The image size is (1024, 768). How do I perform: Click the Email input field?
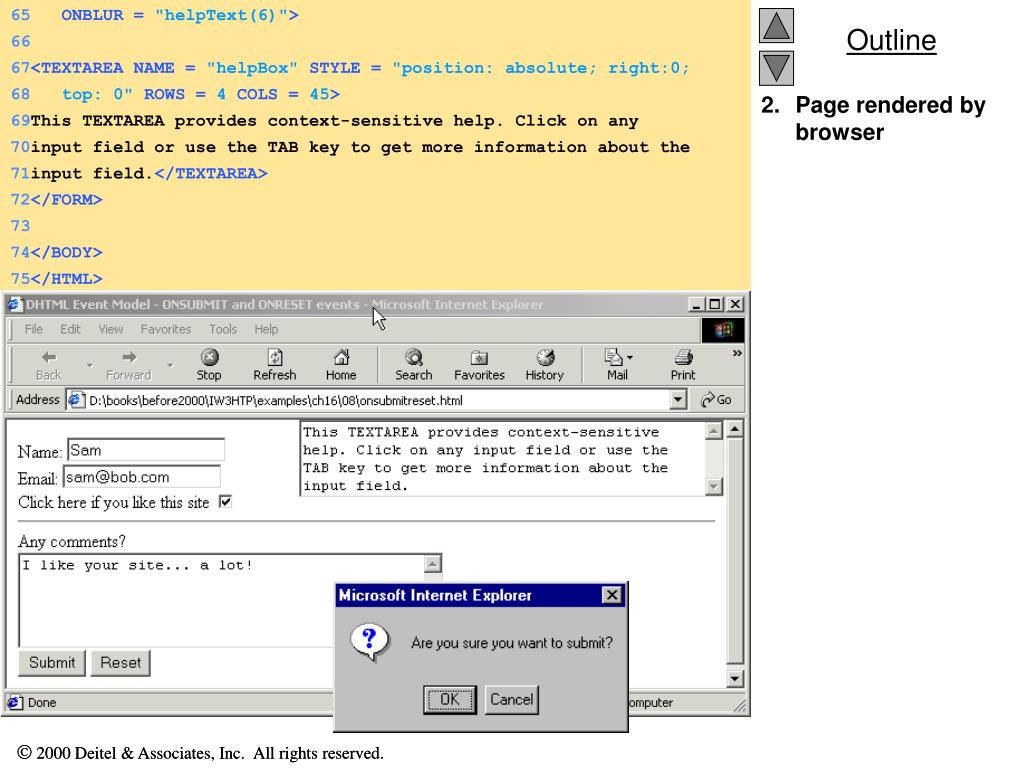click(x=142, y=477)
